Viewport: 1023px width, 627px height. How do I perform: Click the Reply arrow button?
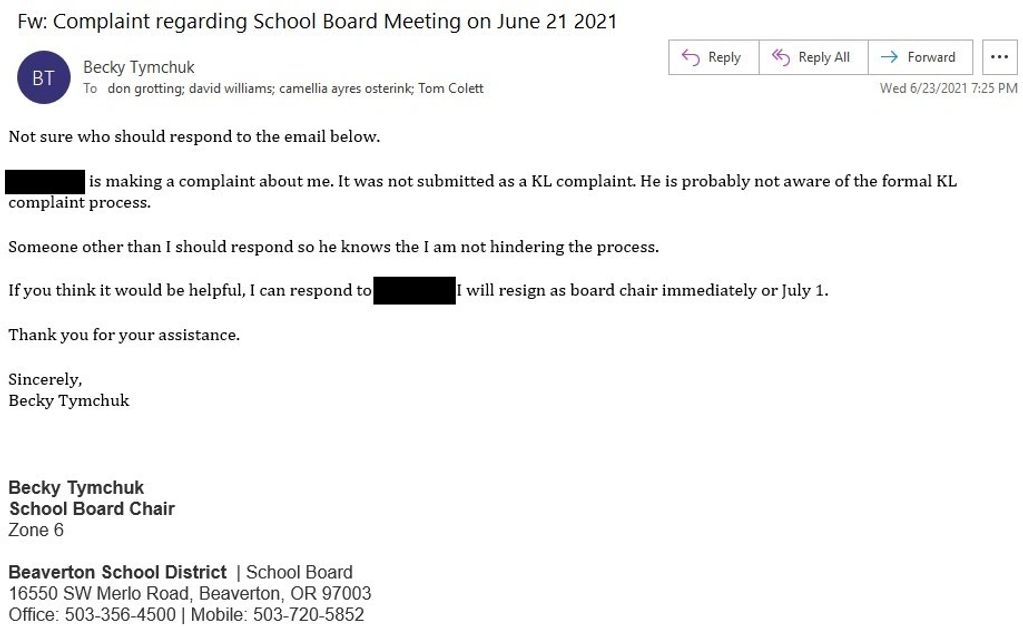[713, 58]
